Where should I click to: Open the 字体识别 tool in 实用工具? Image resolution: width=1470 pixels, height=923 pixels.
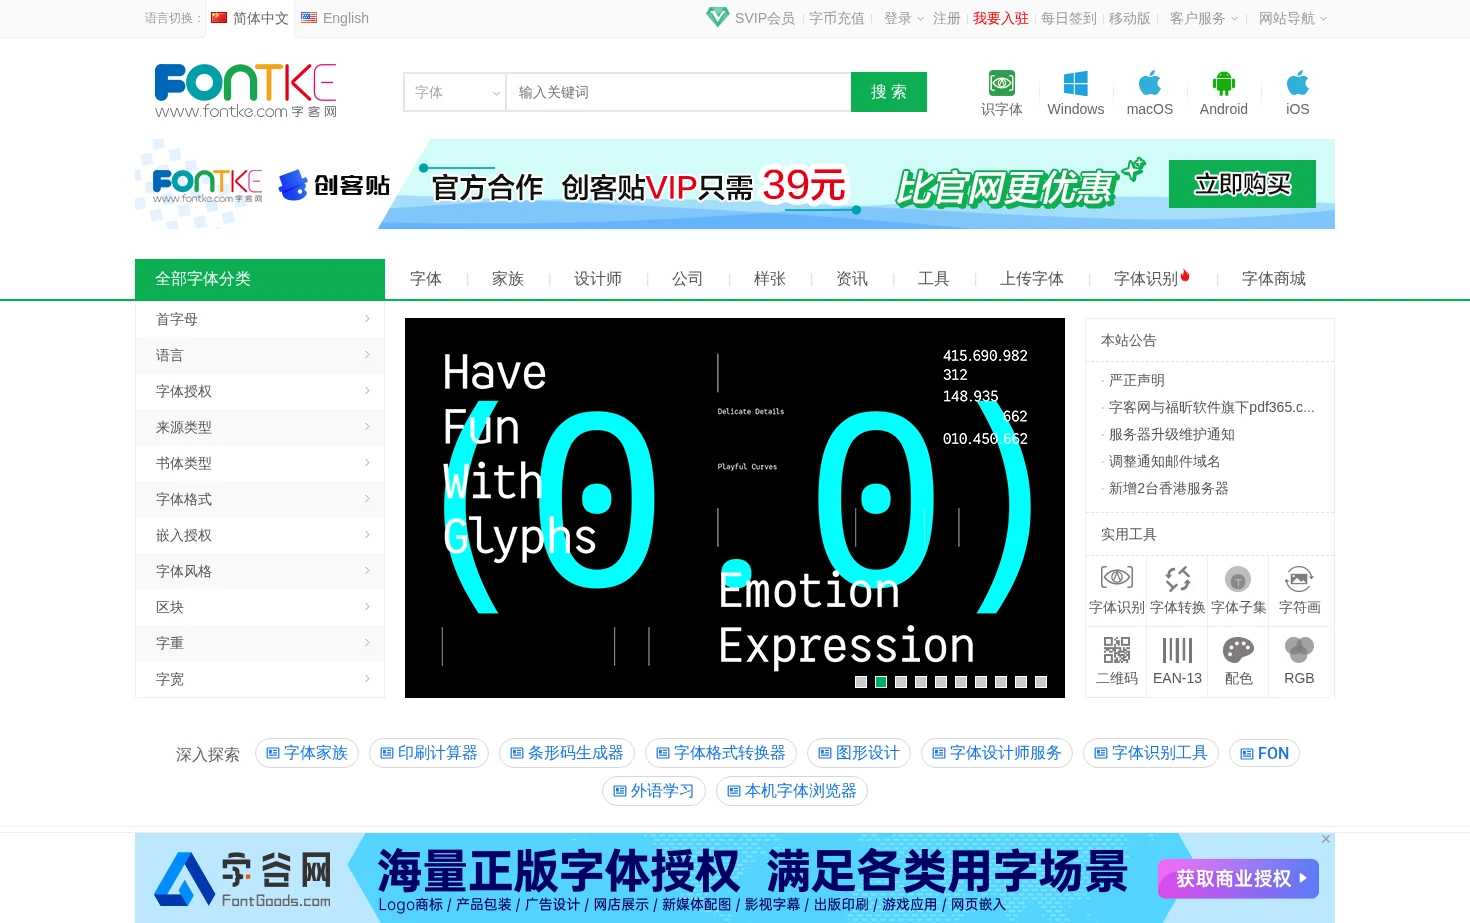click(1117, 590)
